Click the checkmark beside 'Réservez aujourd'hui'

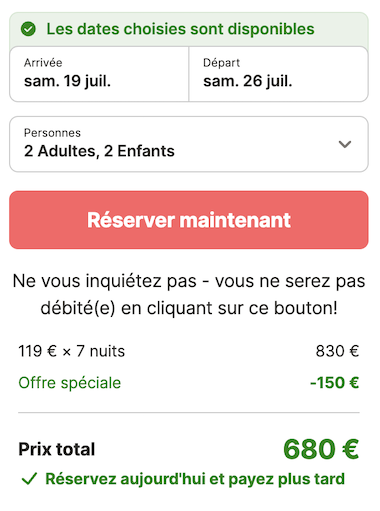tap(29, 479)
